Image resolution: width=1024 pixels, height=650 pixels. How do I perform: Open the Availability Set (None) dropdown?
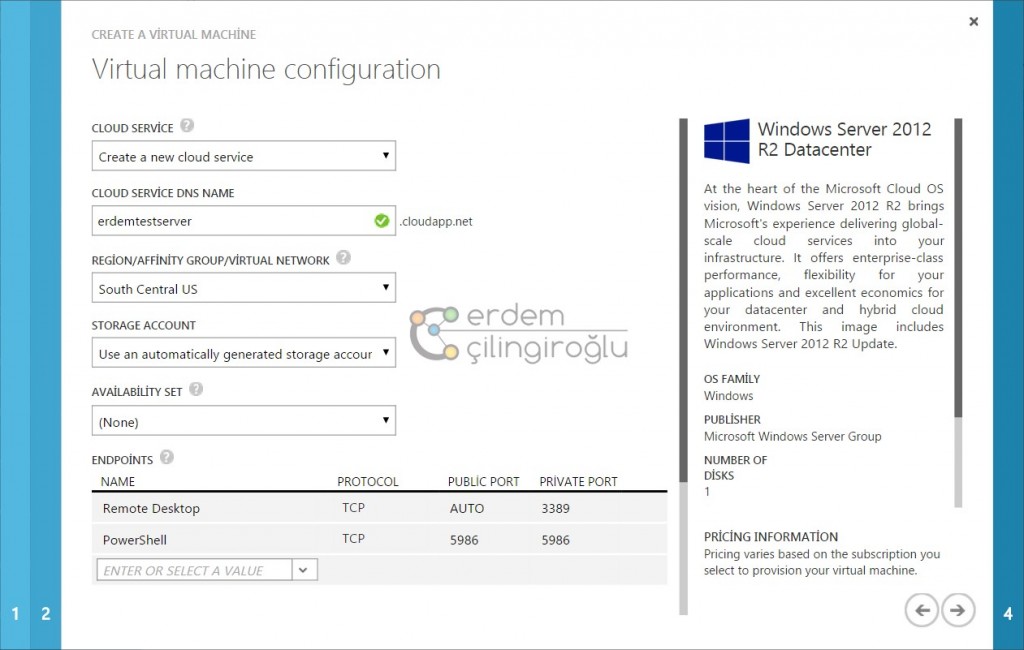tap(244, 421)
